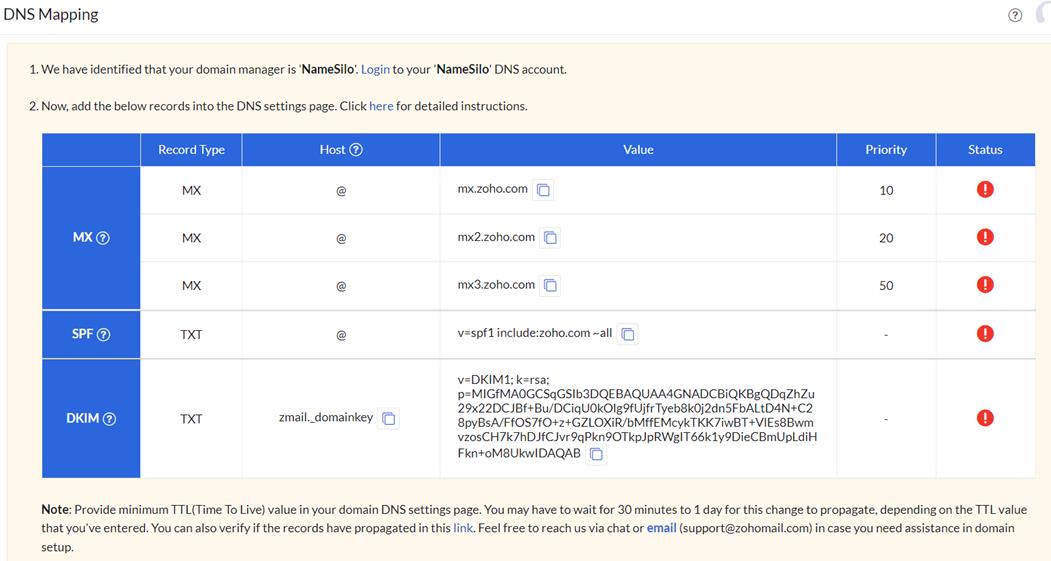
Task: Copy the zmail._domainkey host name
Action: (x=389, y=418)
